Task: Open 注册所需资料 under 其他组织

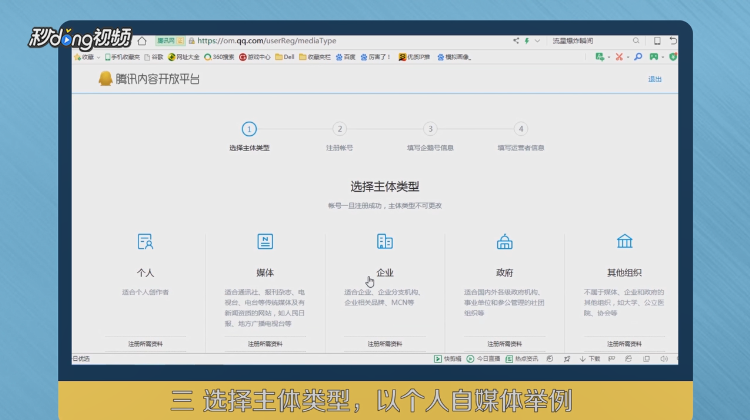Action: point(624,344)
